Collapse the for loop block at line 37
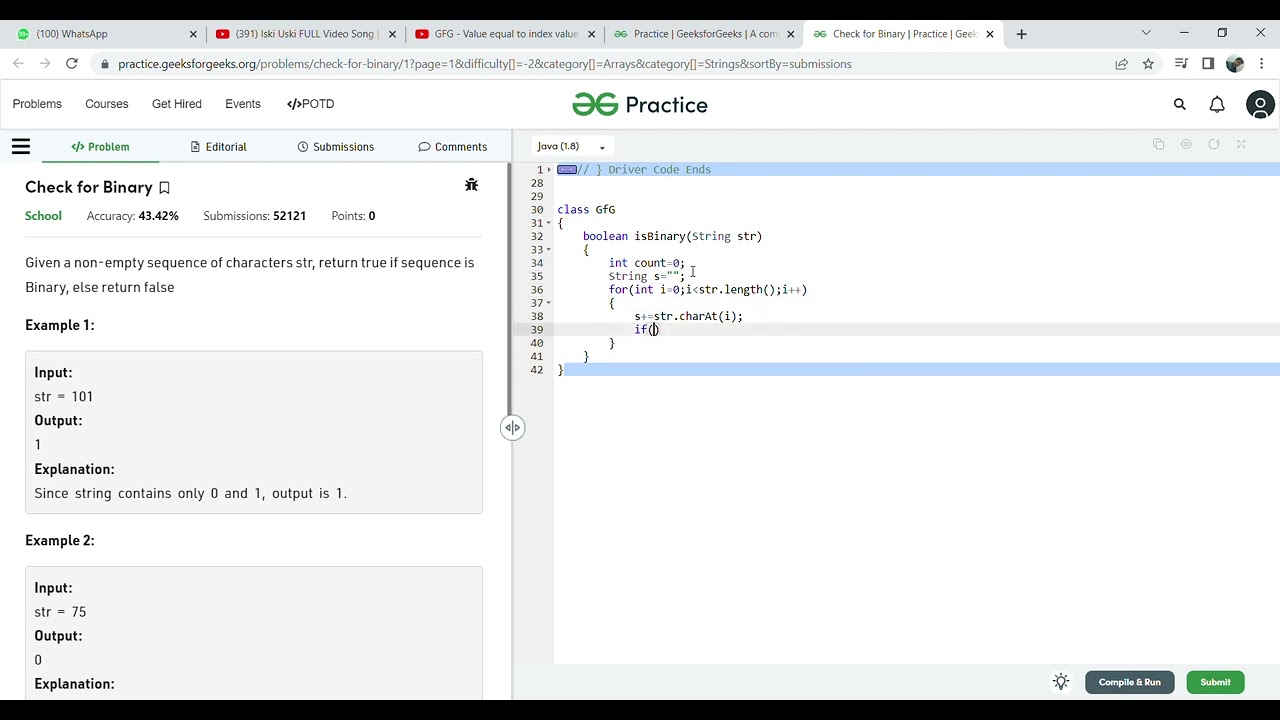Image resolution: width=1280 pixels, height=720 pixels. [x=549, y=303]
